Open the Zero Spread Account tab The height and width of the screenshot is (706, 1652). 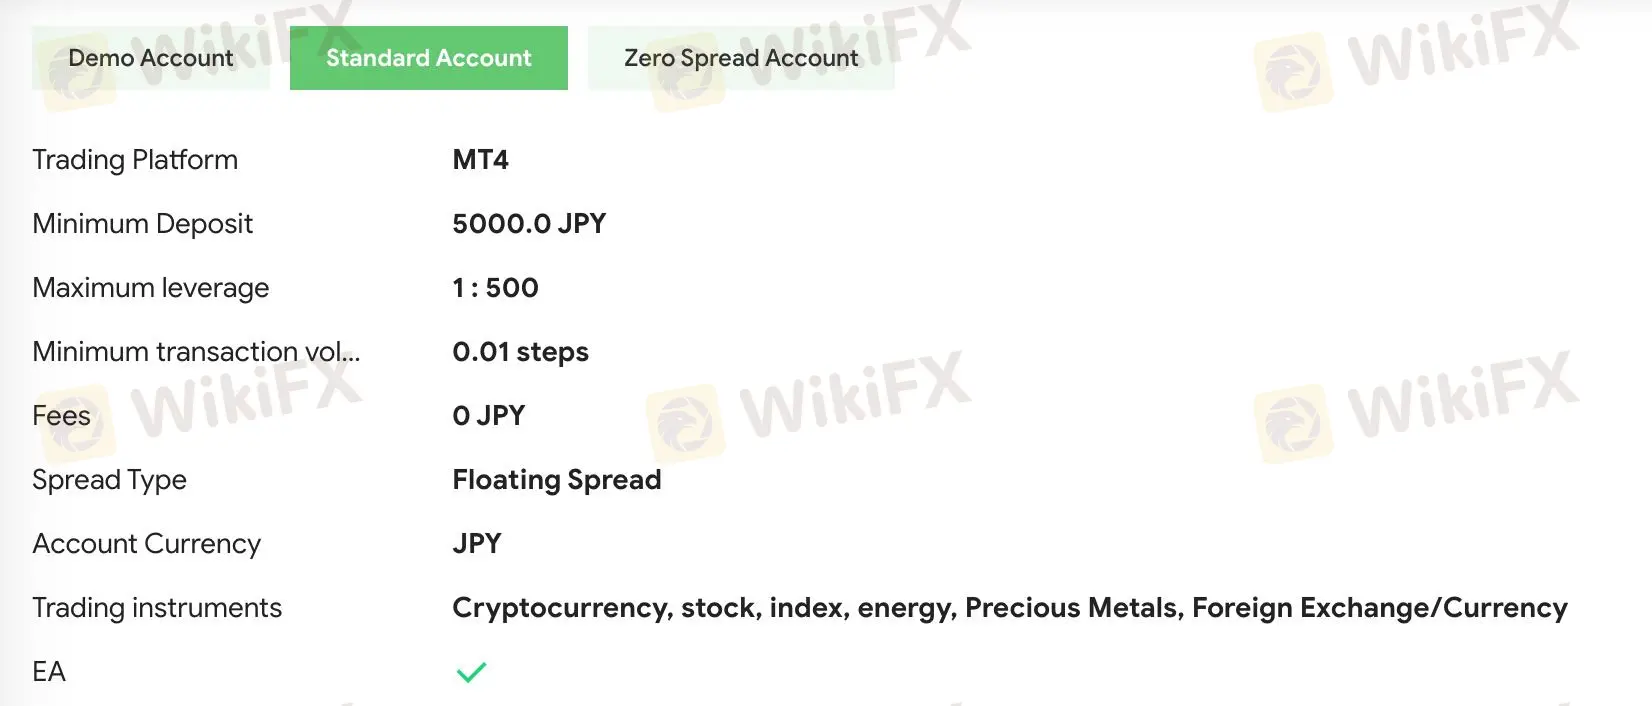[x=741, y=58]
